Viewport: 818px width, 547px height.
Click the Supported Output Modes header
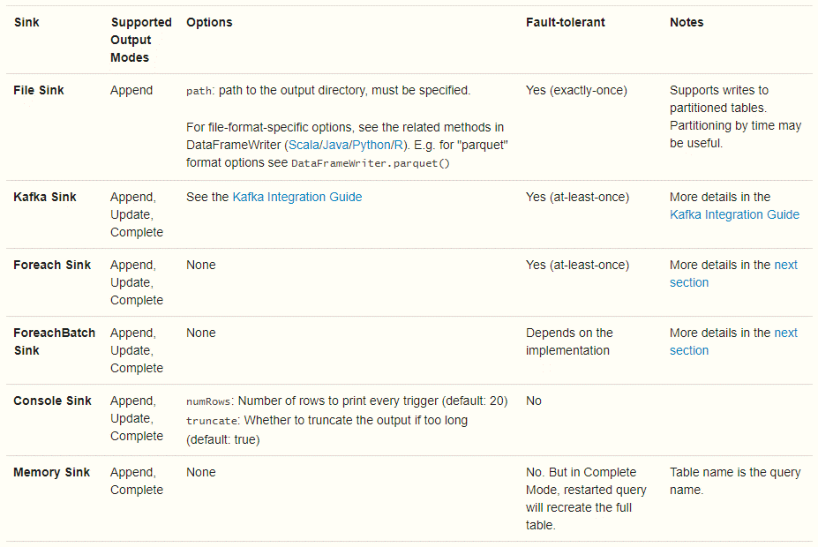pyautogui.click(x=141, y=40)
